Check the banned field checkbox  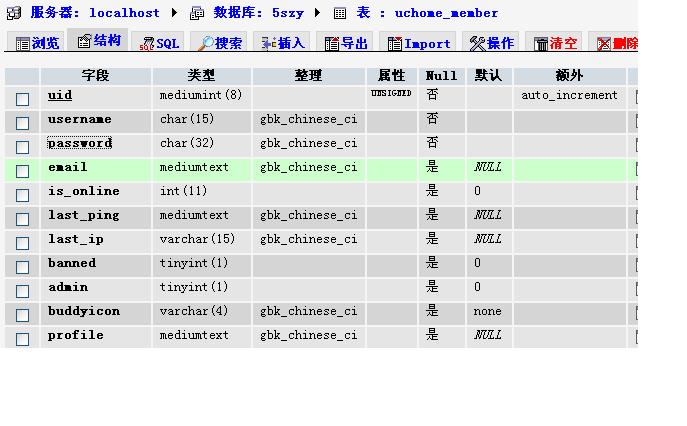point(22,267)
